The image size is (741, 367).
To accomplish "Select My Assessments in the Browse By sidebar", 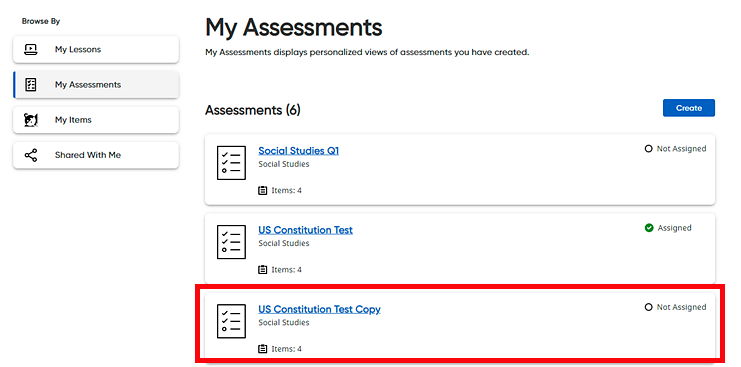I will [96, 85].
